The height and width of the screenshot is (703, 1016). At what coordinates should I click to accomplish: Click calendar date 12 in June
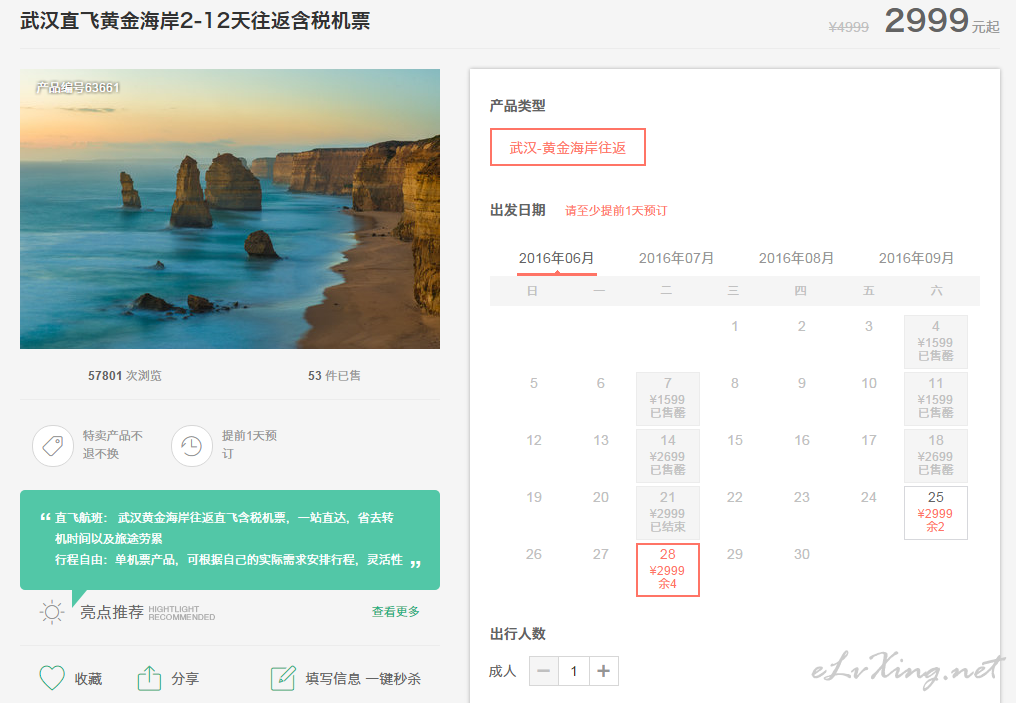pyautogui.click(x=534, y=440)
